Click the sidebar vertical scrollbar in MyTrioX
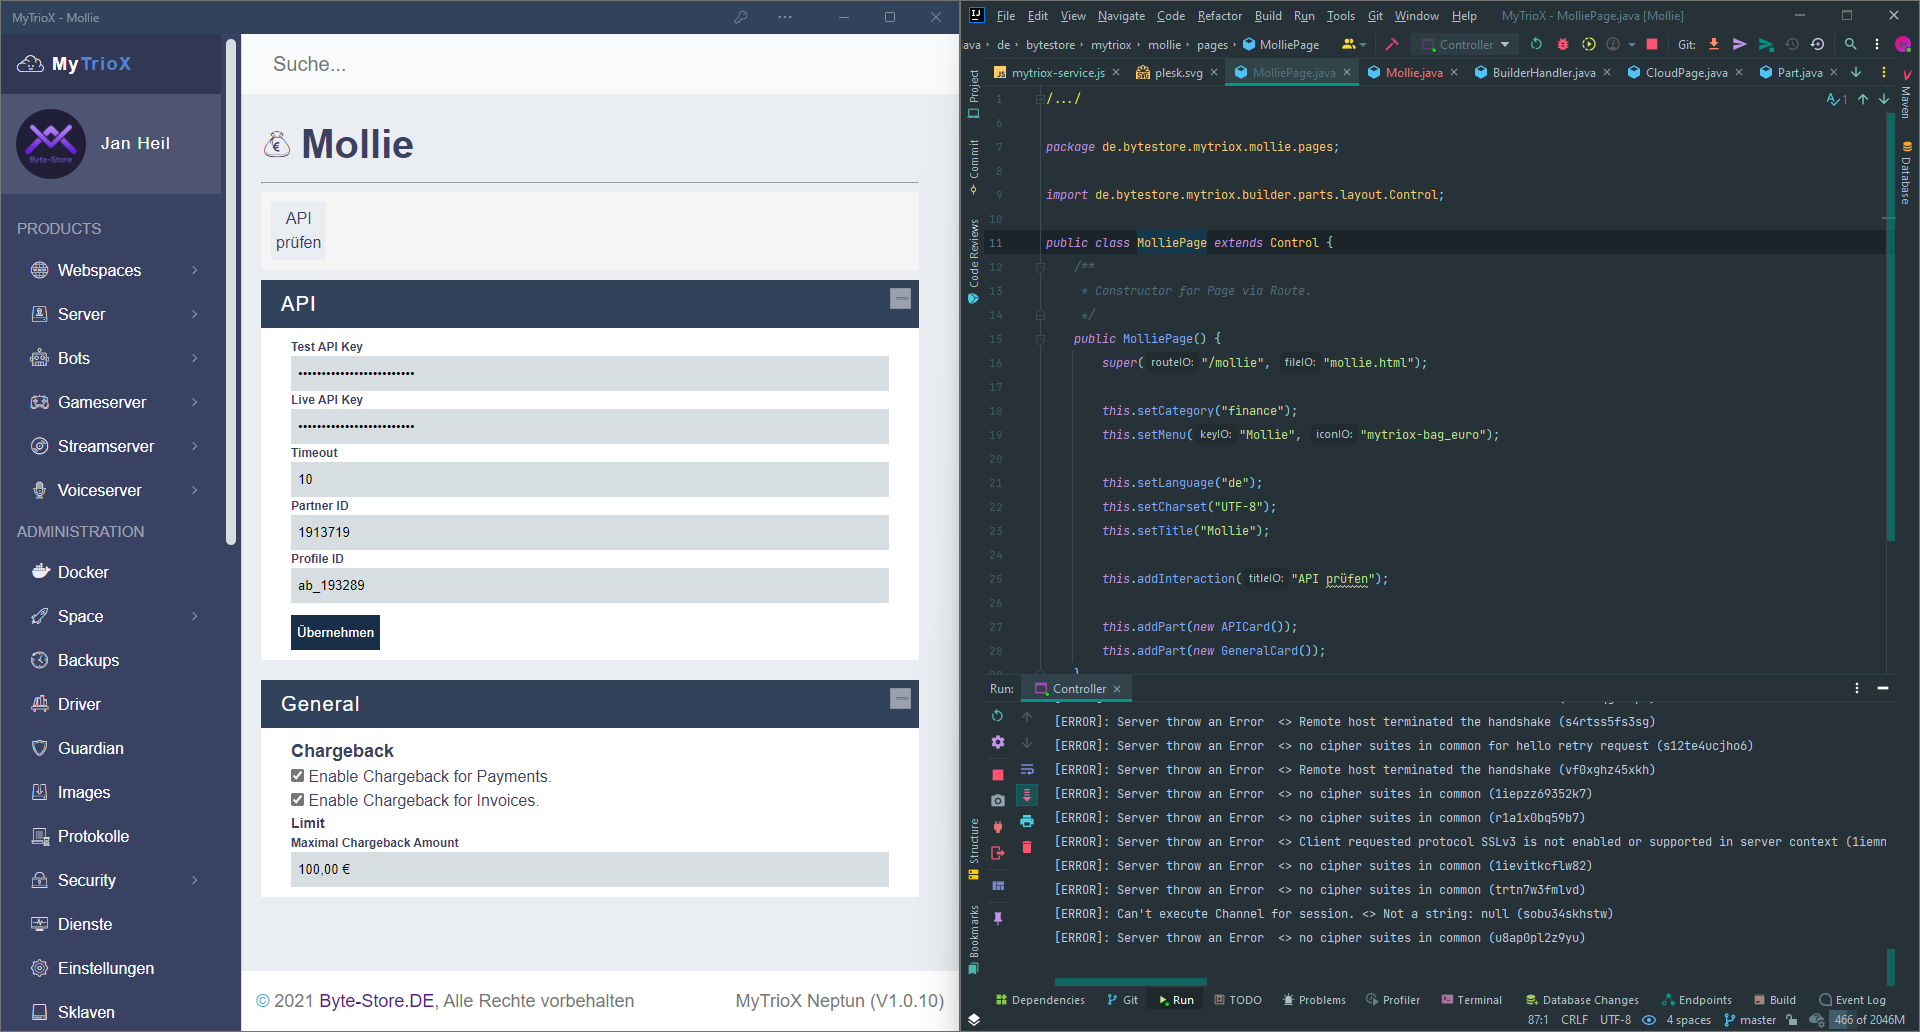 click(x=231, y=292)
